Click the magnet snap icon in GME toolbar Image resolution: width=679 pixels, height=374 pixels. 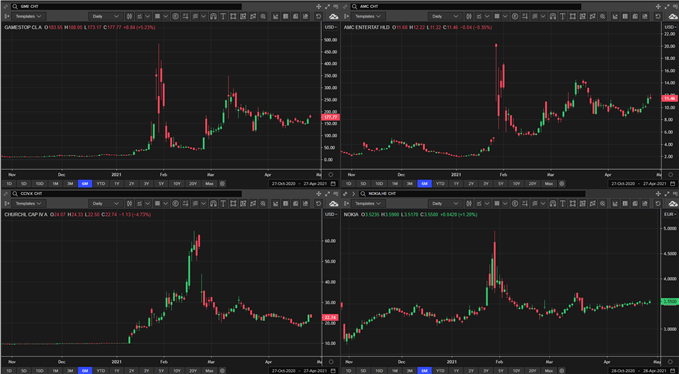click(x=213, y=16)
